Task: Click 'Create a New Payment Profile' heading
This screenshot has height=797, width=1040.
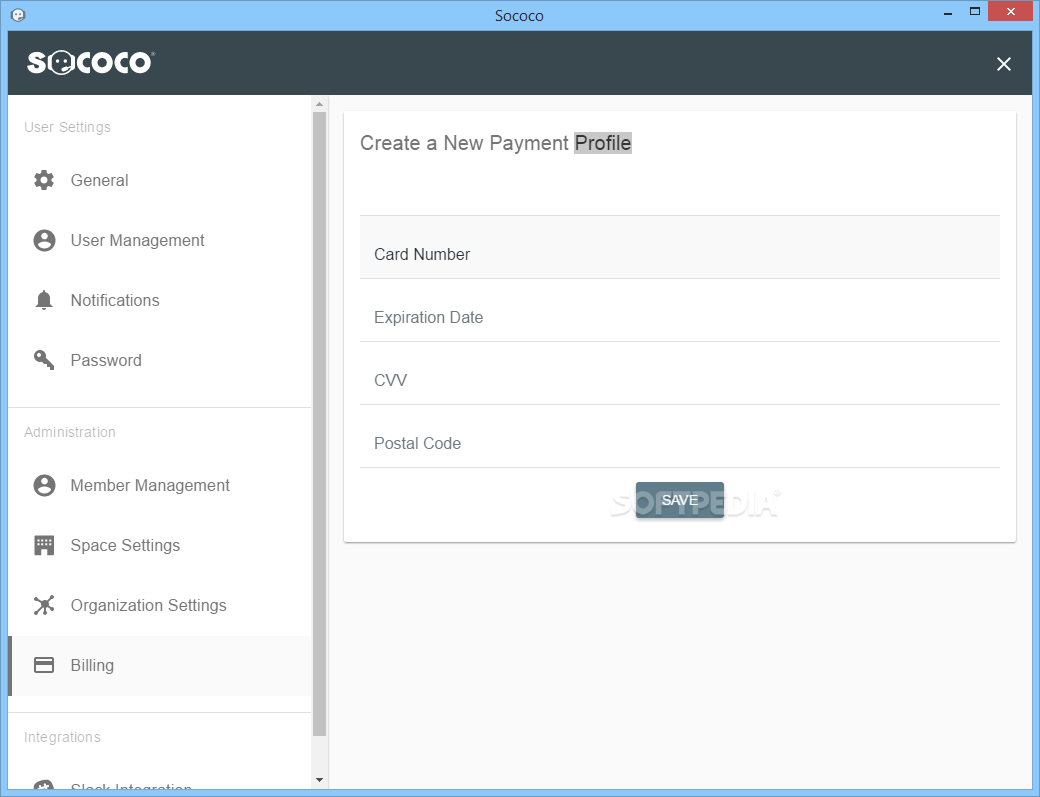Action: [495, 143]
